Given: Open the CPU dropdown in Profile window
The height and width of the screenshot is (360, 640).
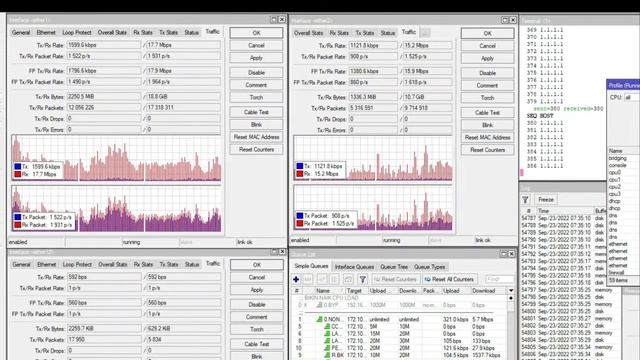Looking at the screenshot, I should click(631, 98).
